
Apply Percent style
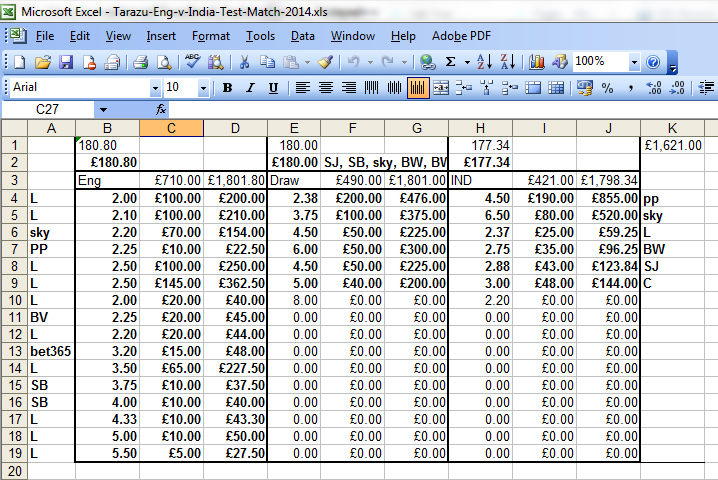pos(608,88)
